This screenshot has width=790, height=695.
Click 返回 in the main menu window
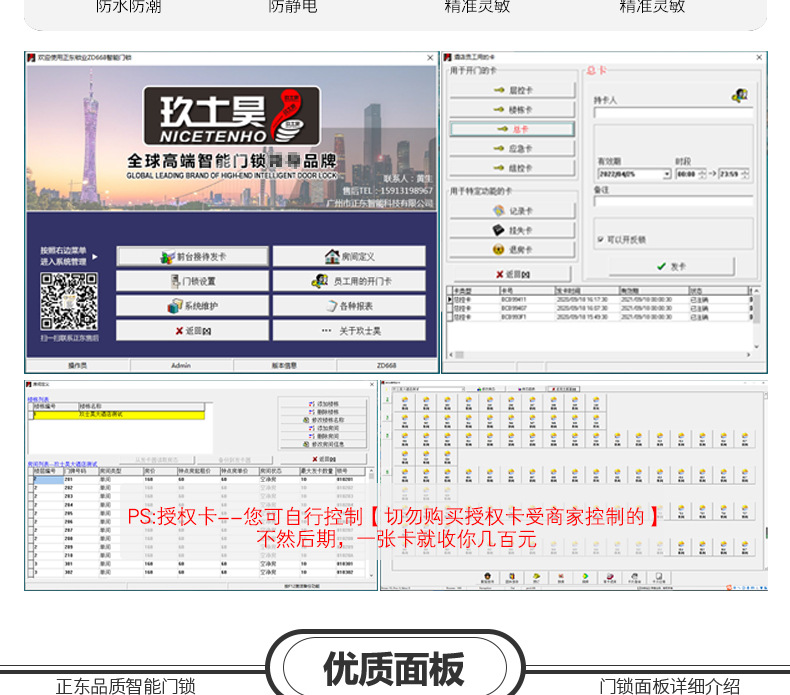[192, 331]
